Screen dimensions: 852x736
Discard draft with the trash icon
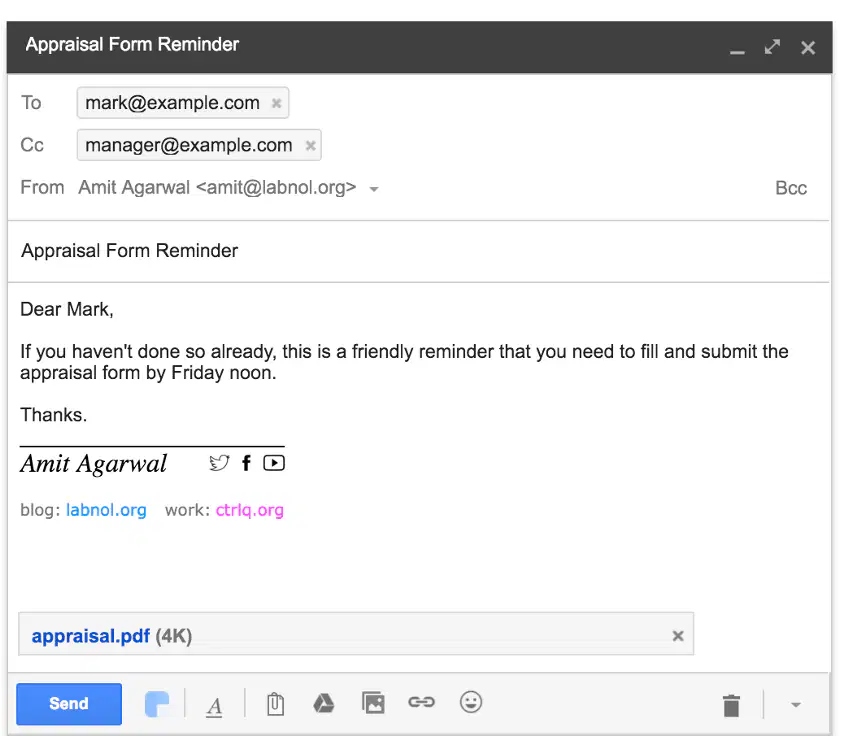pos(731,706)
